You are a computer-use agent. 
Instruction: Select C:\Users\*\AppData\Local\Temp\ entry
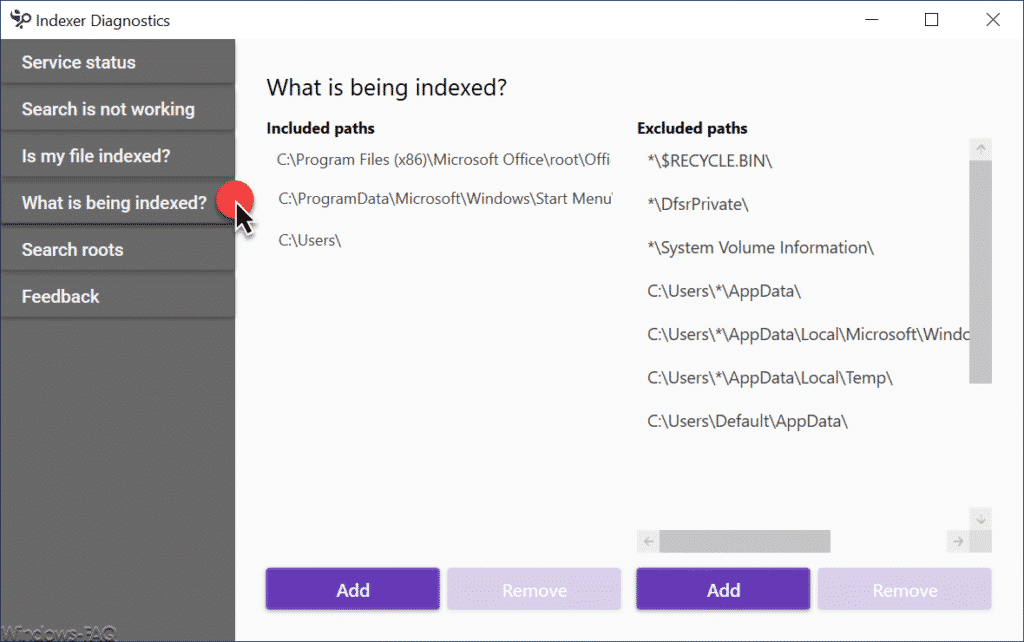tap(769, 377)
